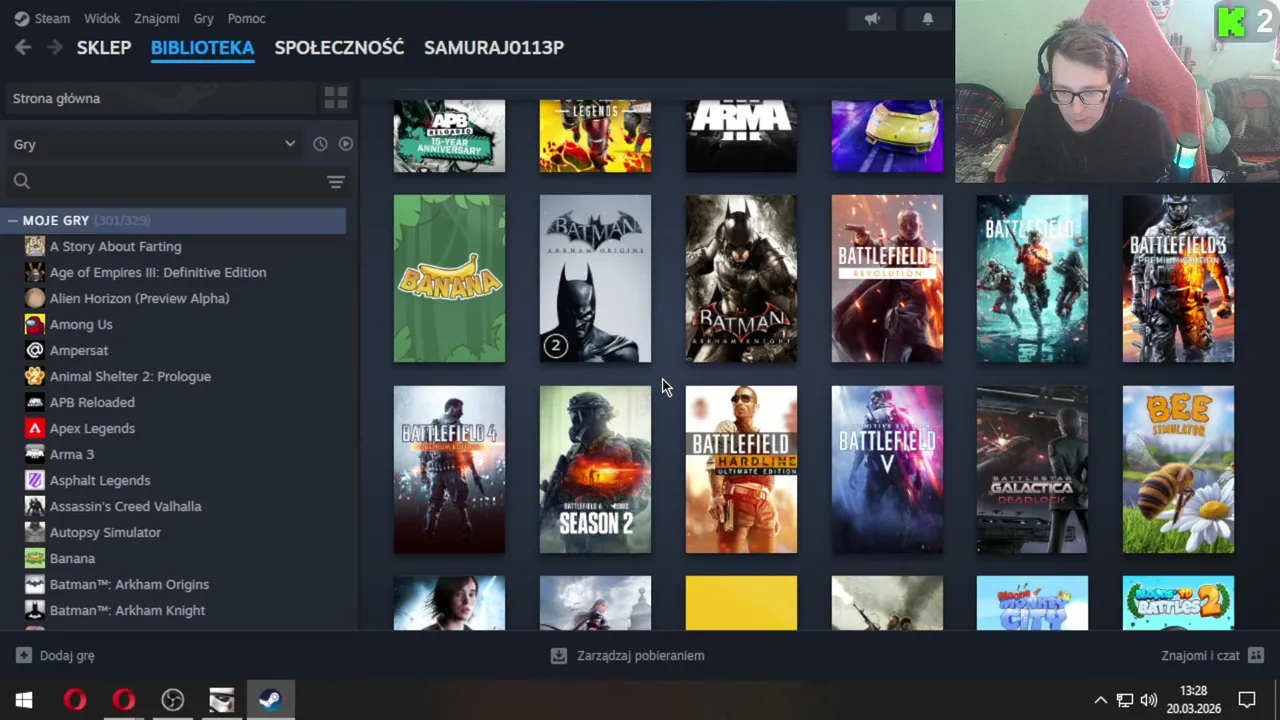
Task: Go forward with the right arrow
Action: coord(54,47)
